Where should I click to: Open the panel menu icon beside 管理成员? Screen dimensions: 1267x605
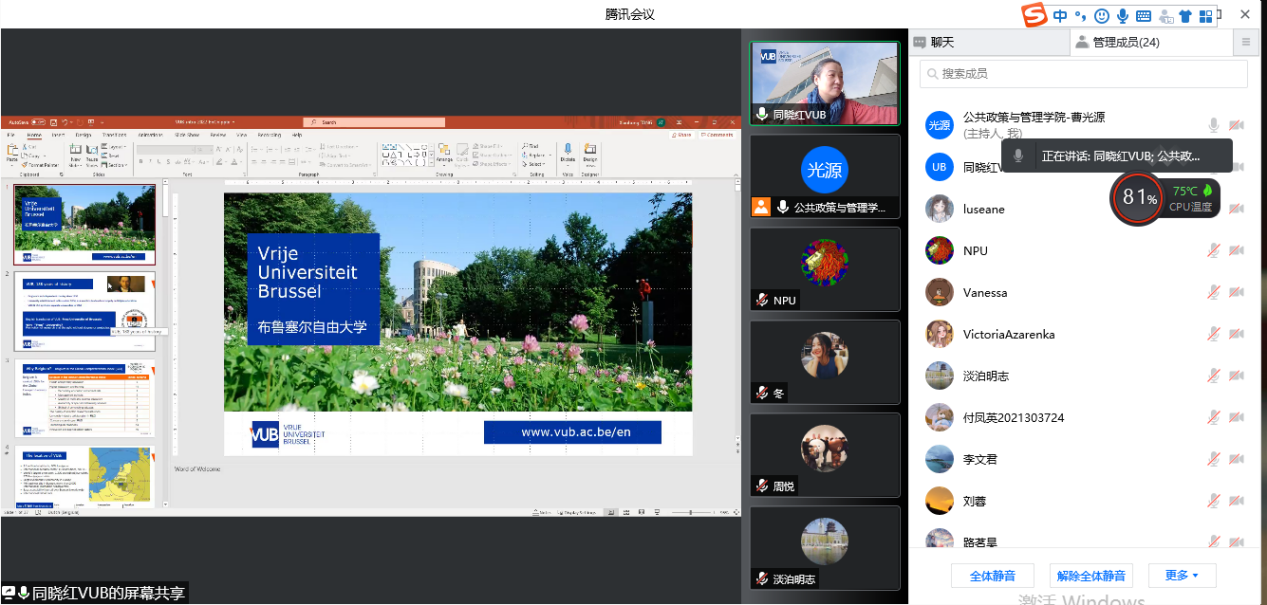1246,42
